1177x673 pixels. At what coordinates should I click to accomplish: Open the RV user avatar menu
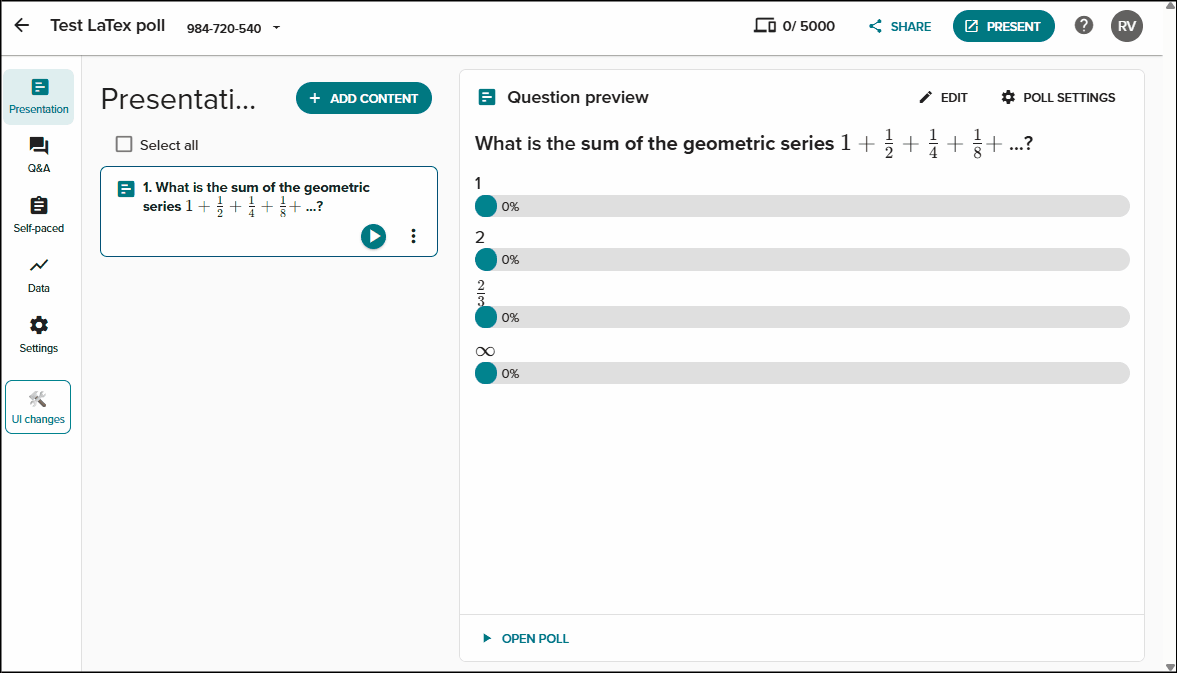tap(1127, 26)
